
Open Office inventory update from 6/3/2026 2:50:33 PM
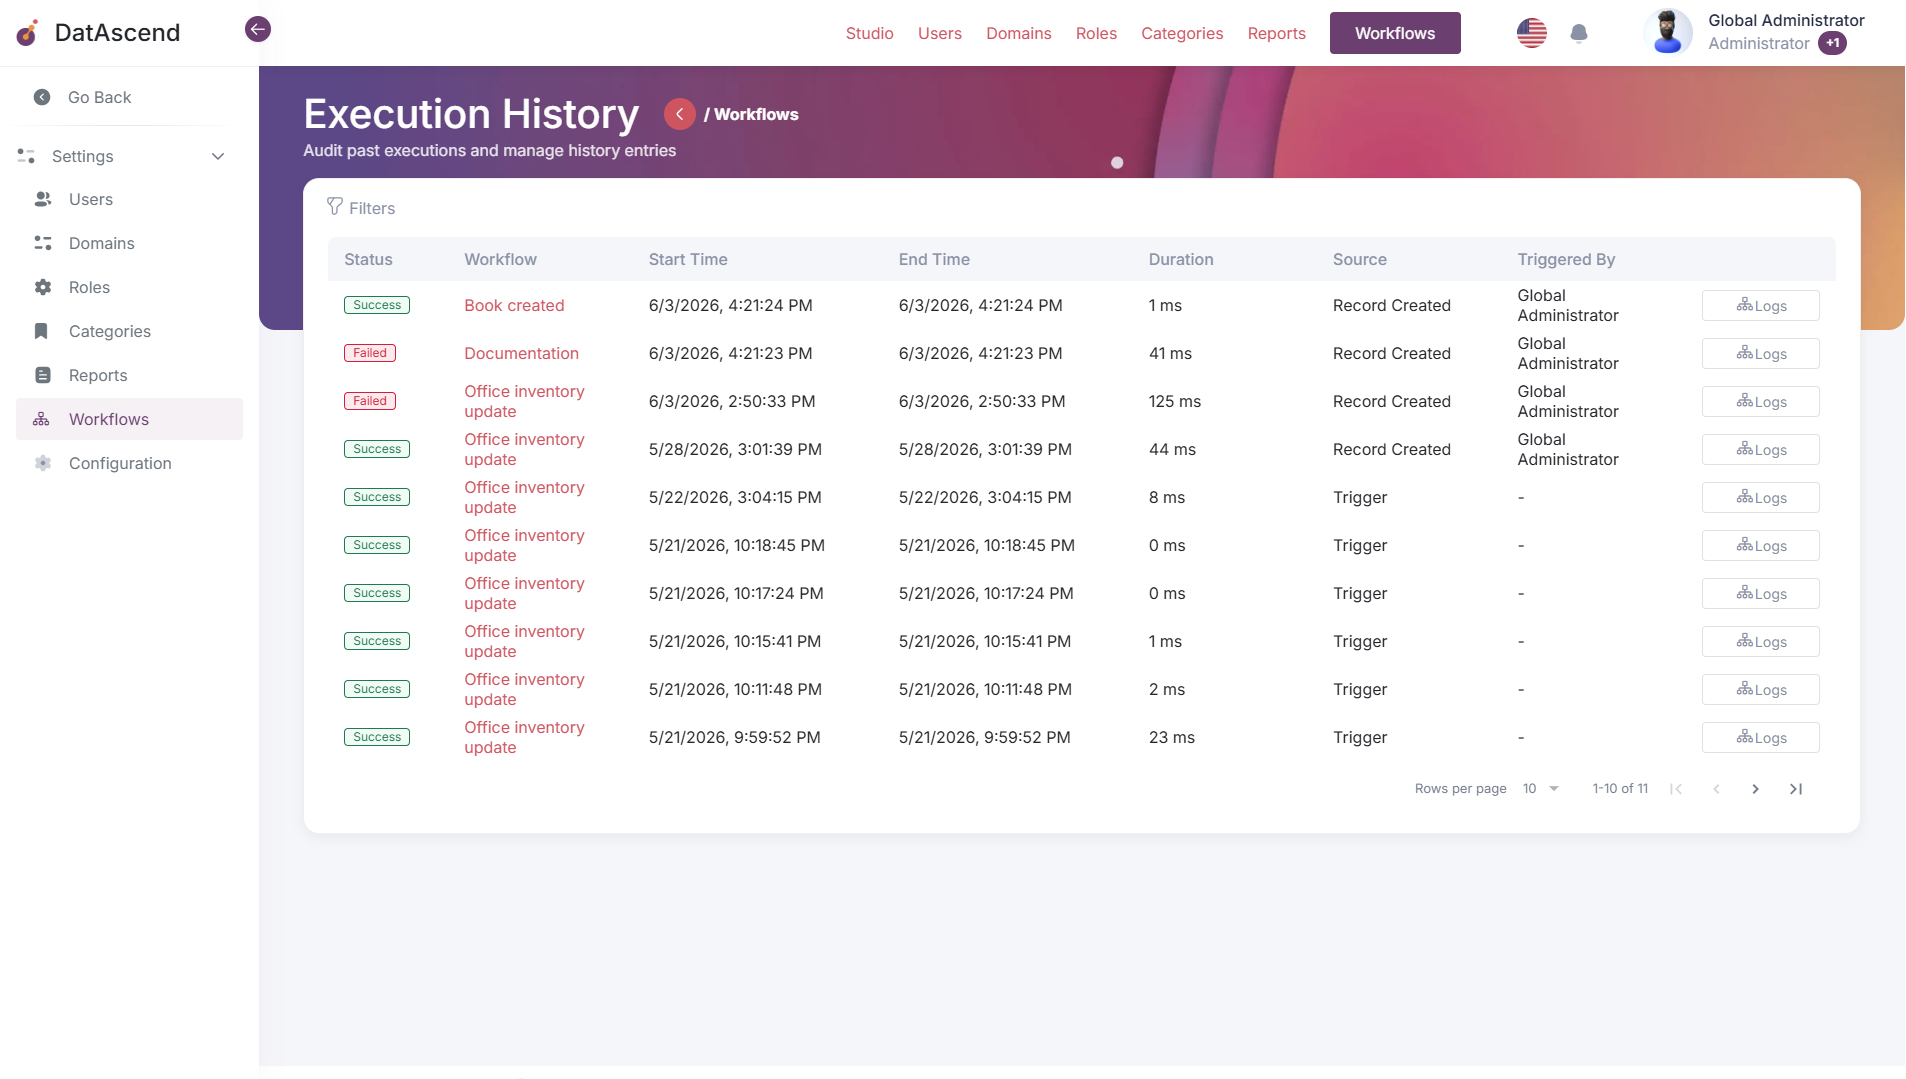(x=524, y=401)
